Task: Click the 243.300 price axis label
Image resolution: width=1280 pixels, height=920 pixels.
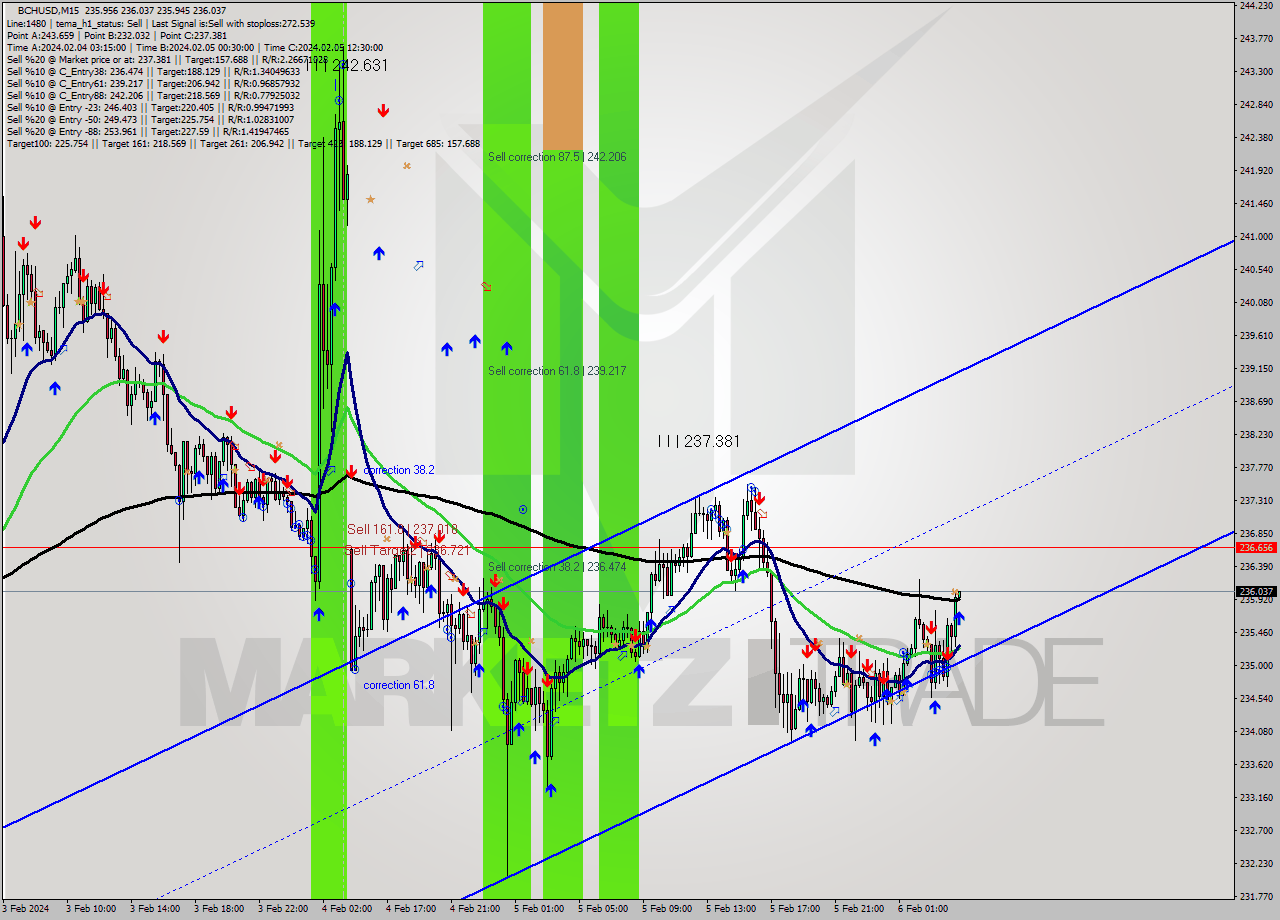Action: tap(1255, 72)
